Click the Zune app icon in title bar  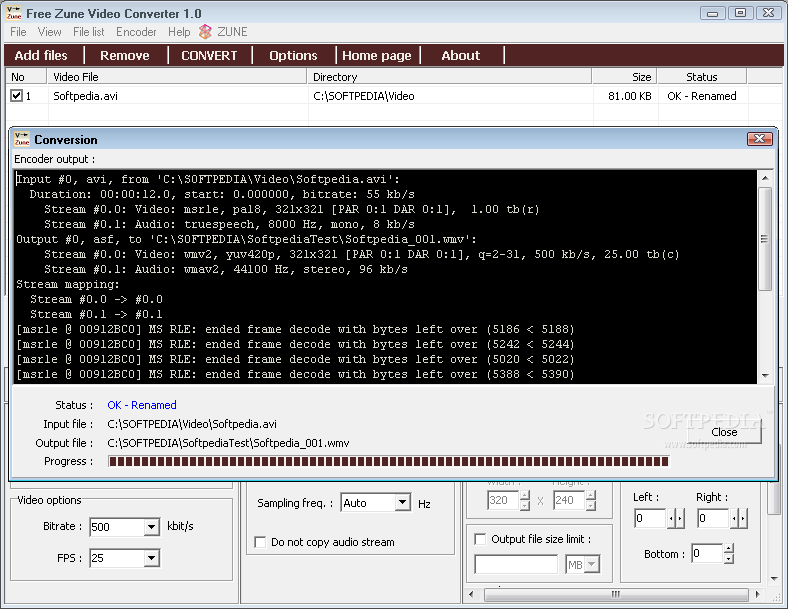click(x=14, y=13)
